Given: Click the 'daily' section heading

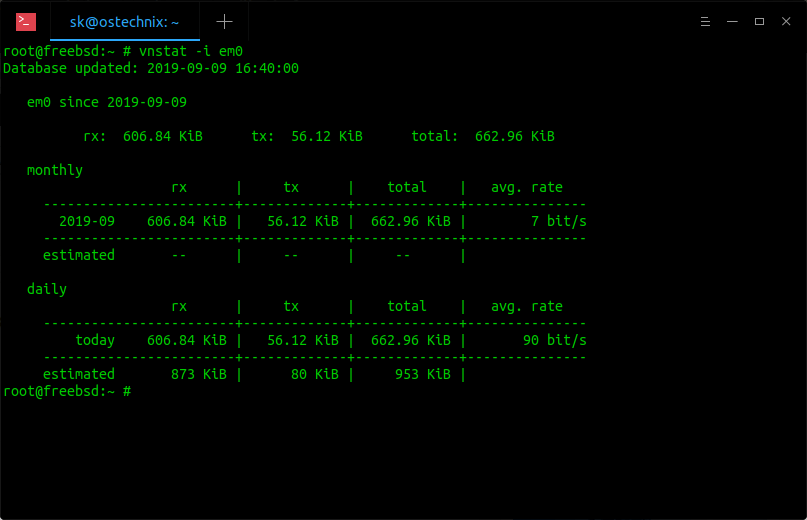Looking at the screenshot, I should [47, 289].
